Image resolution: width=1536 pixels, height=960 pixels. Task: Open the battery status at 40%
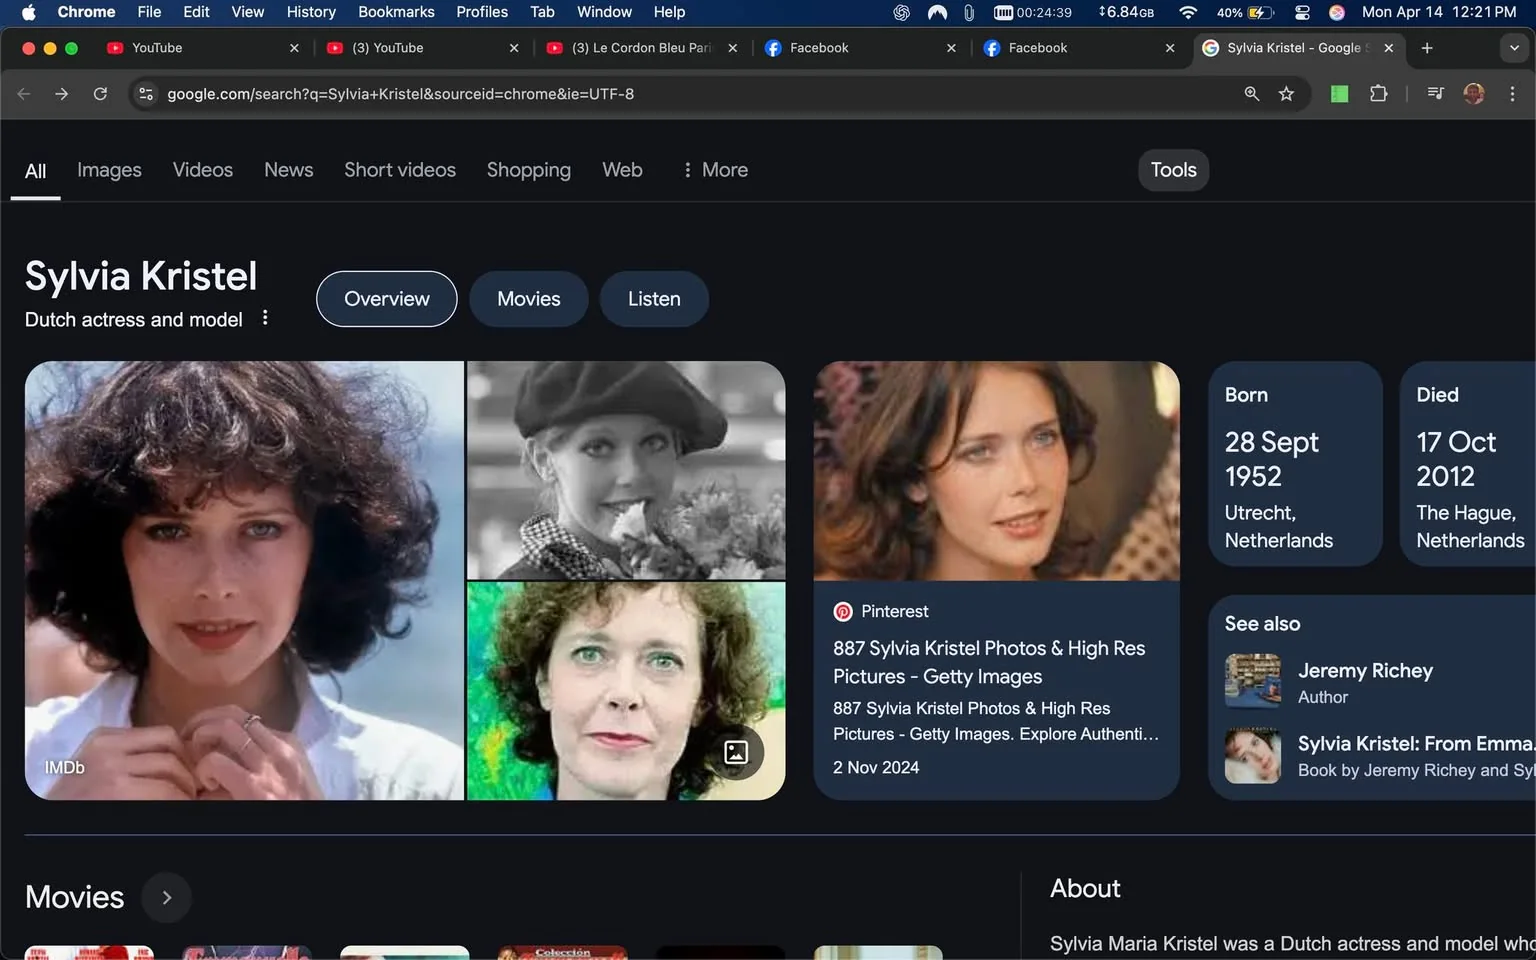pos(1245,12)
